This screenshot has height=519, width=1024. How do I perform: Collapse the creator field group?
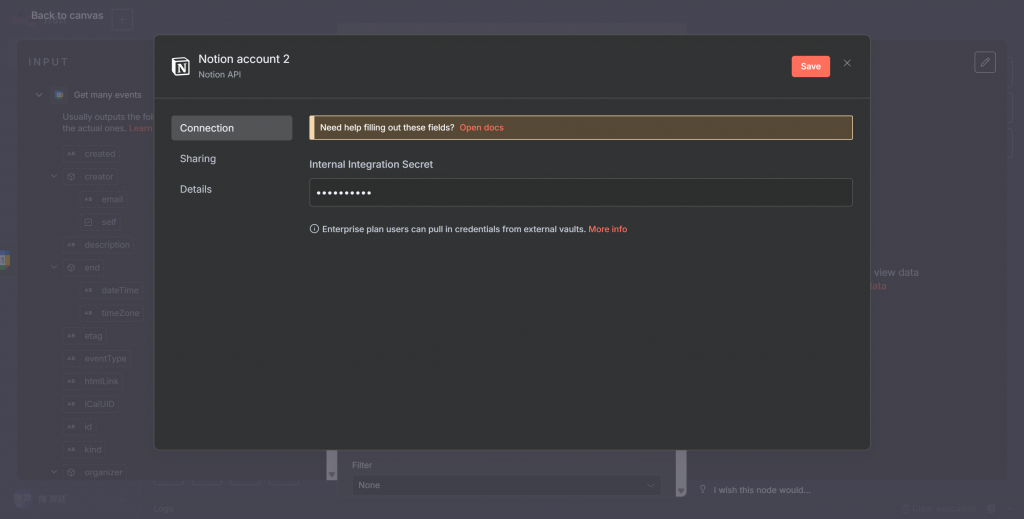tap(54, 176)
